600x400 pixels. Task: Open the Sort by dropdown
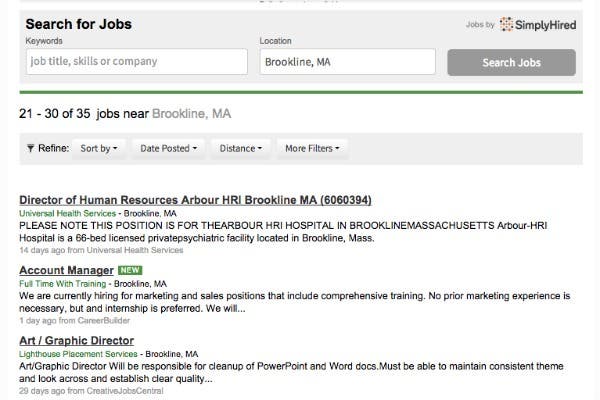pyautogui.click(x=98, y=149)
